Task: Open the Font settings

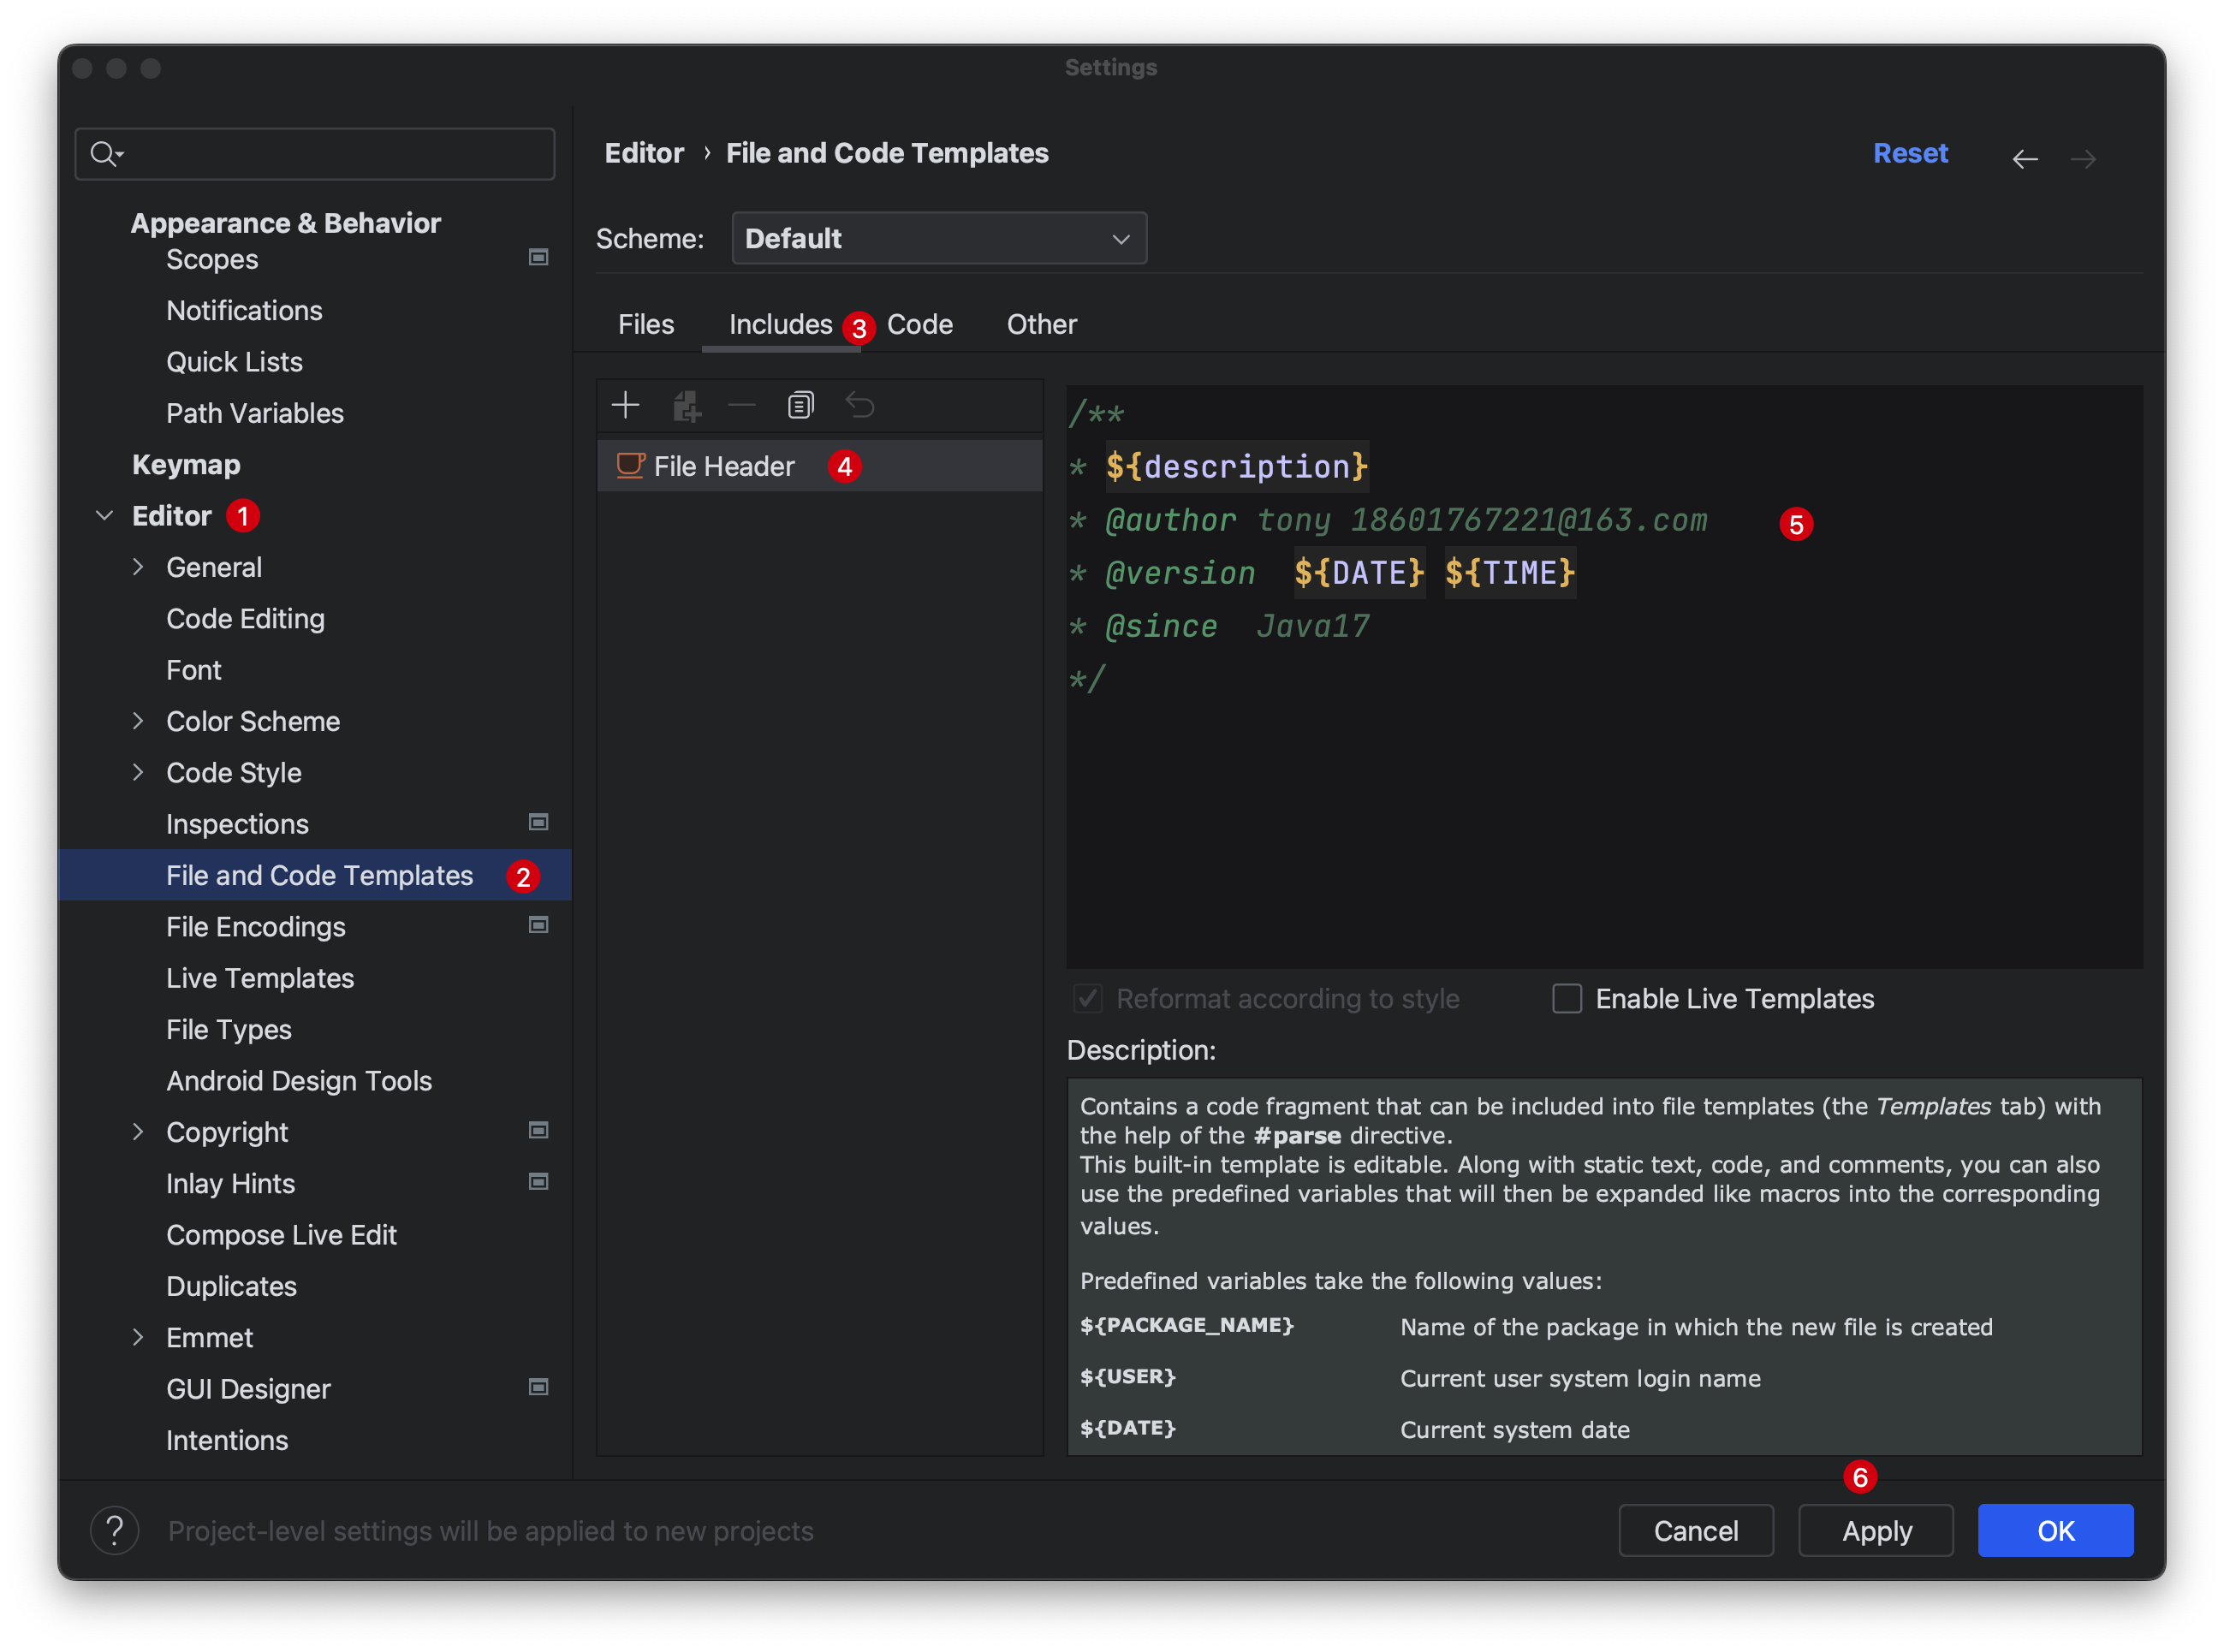Action: pyautogui.click(x=194, y=670)
